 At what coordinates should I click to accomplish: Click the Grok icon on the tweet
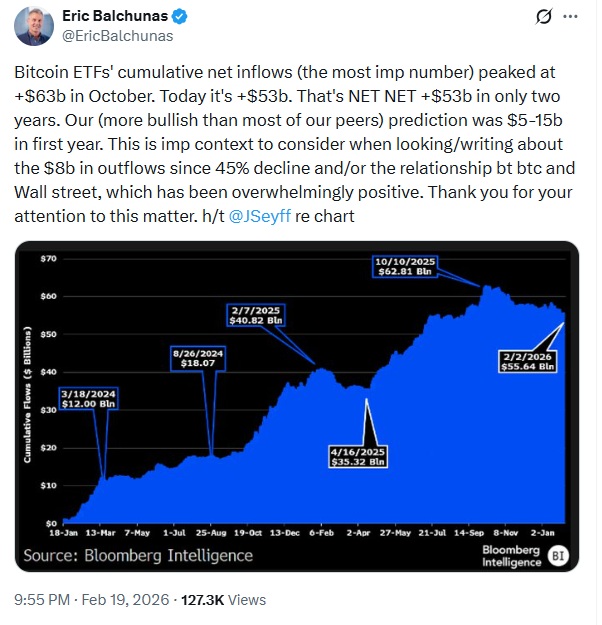[x=545, y=17]
